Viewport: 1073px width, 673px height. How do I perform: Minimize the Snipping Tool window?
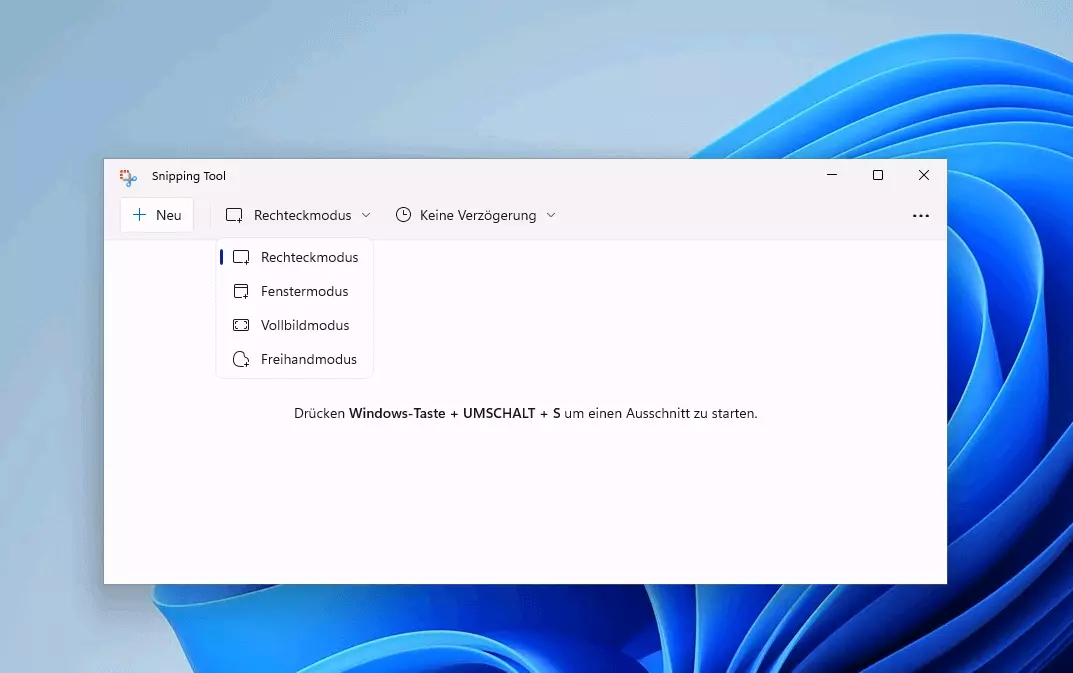832,176
